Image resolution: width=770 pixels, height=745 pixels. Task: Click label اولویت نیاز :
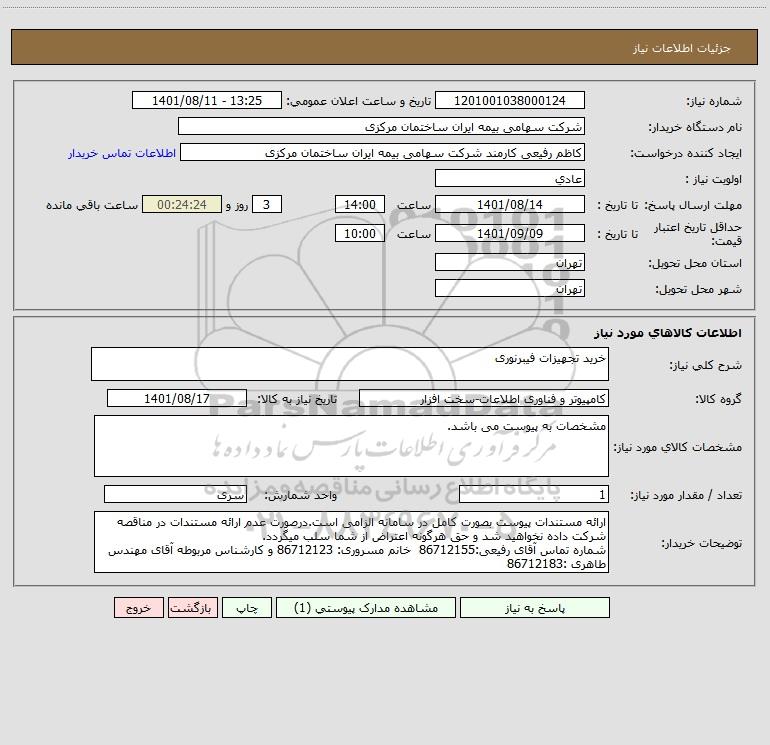pyautogui.click(x=714, y=180)
